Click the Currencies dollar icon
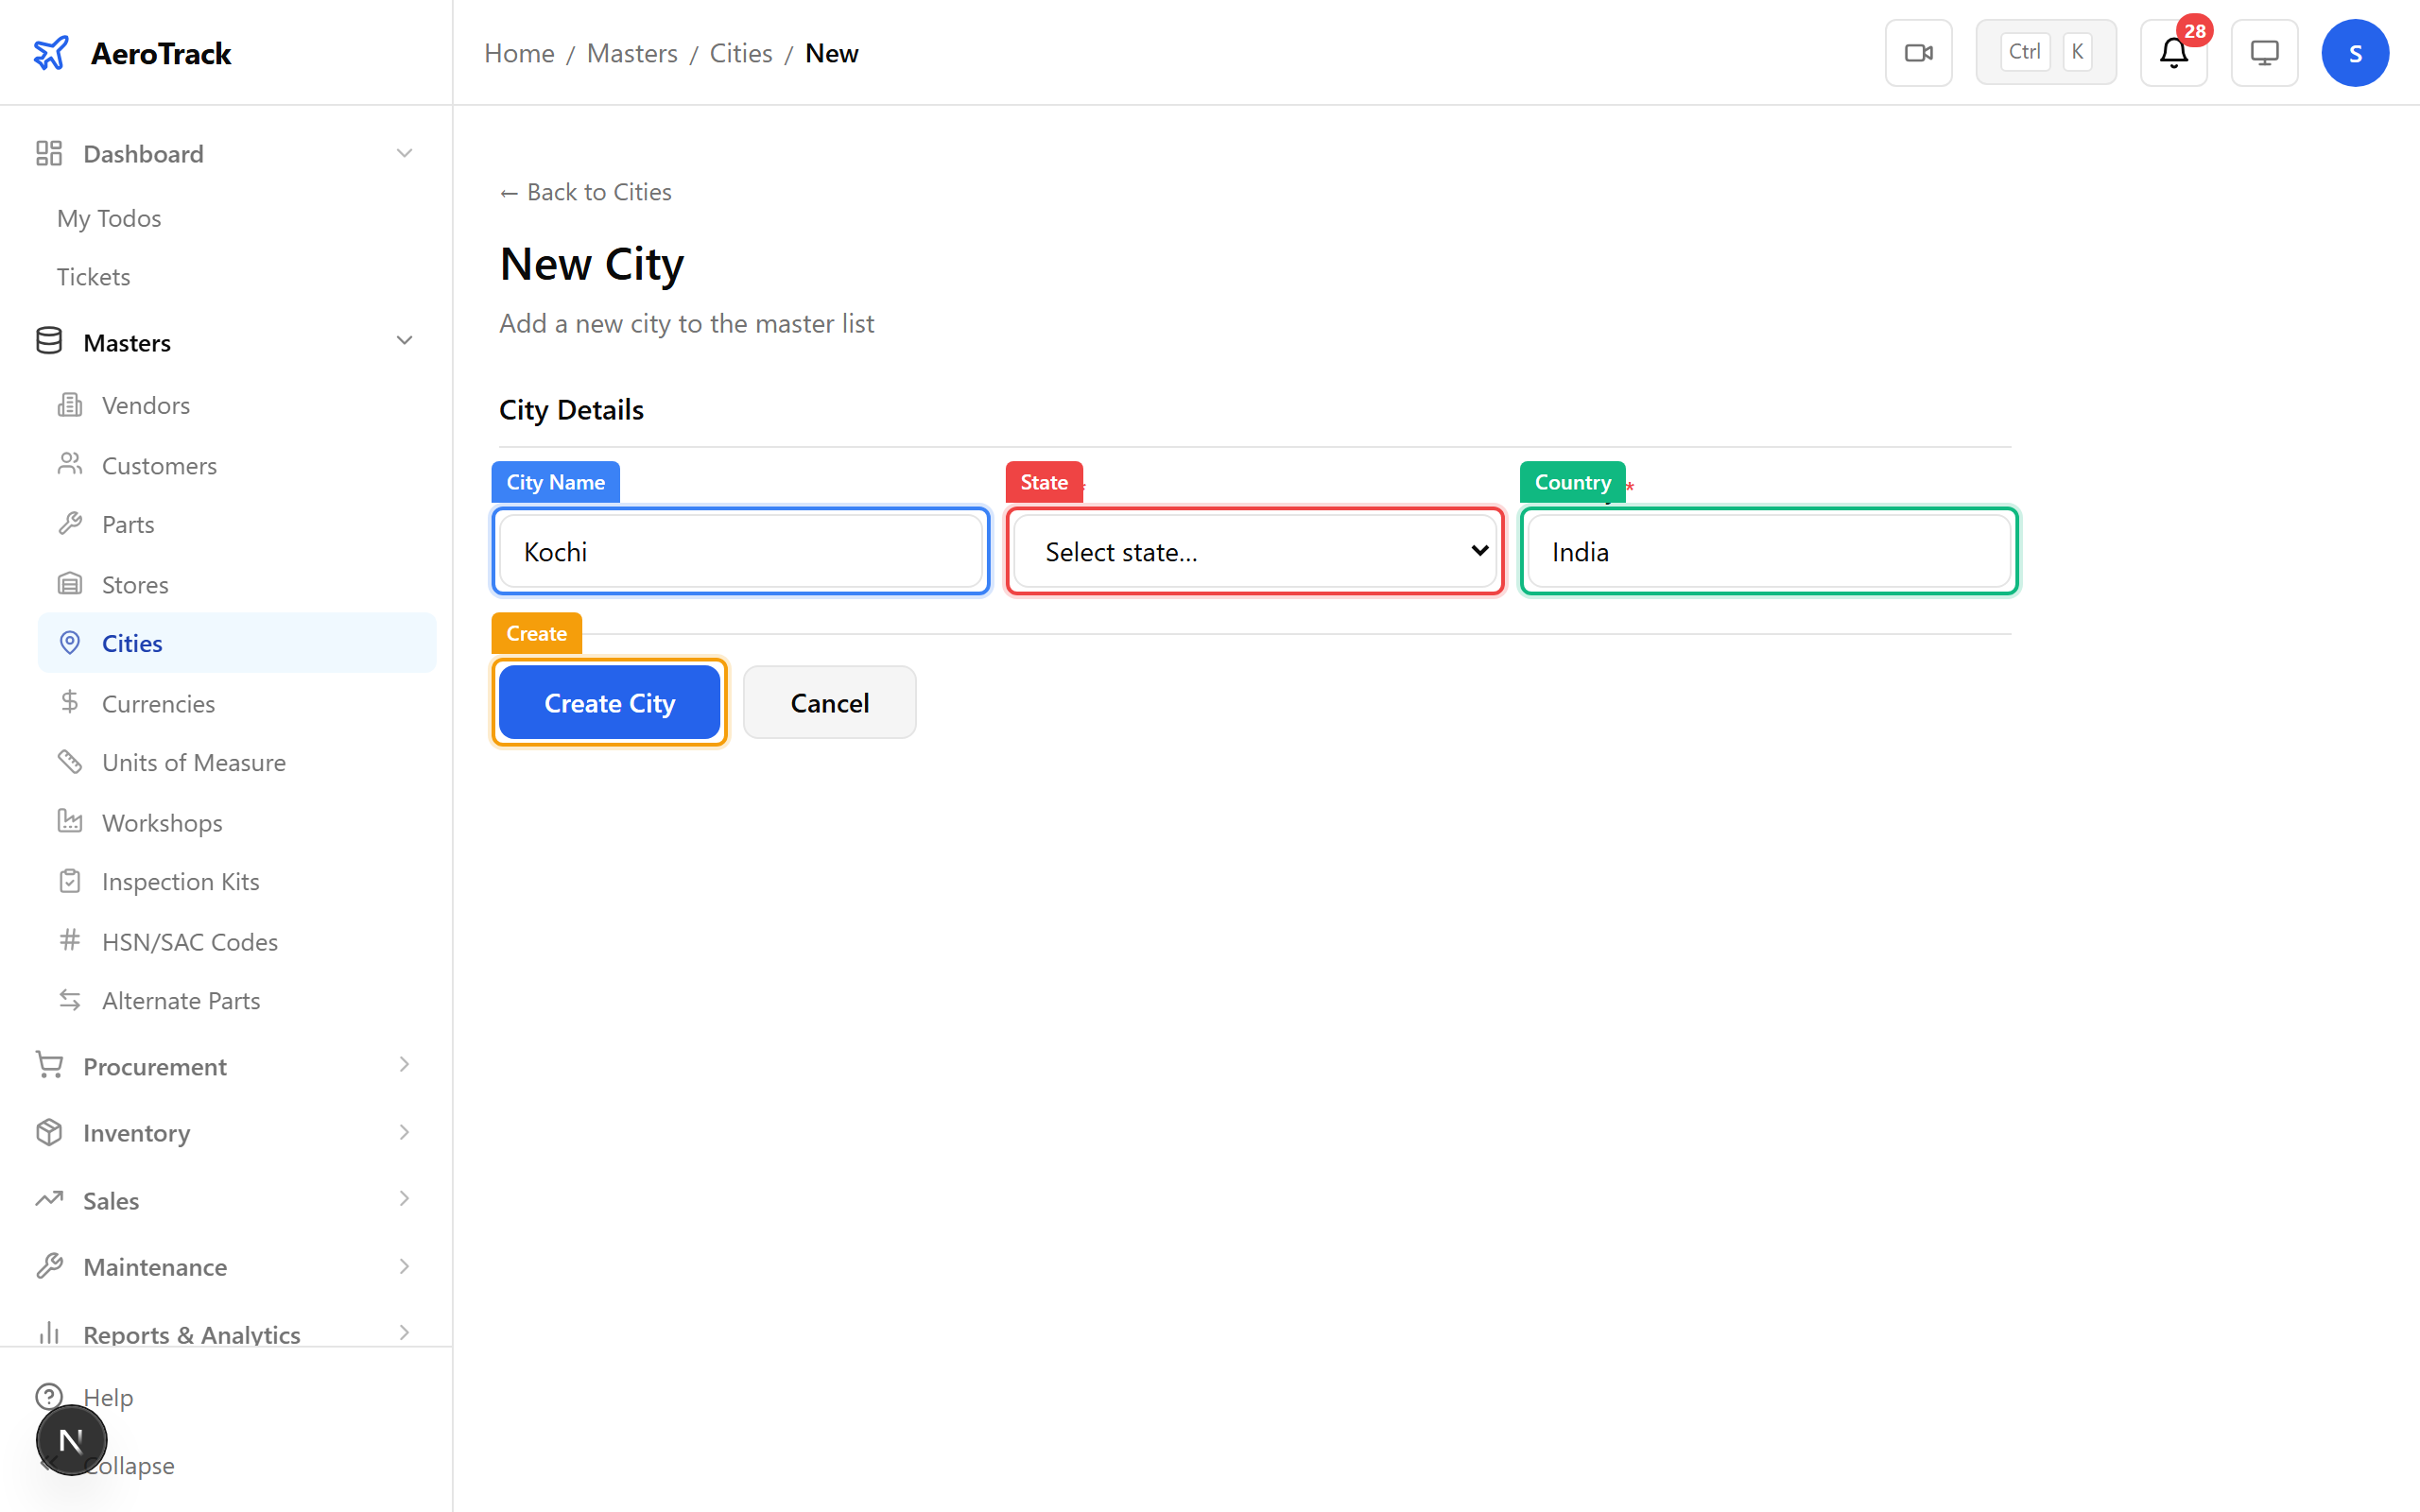2420x1512 pixels. coord(69,702)
